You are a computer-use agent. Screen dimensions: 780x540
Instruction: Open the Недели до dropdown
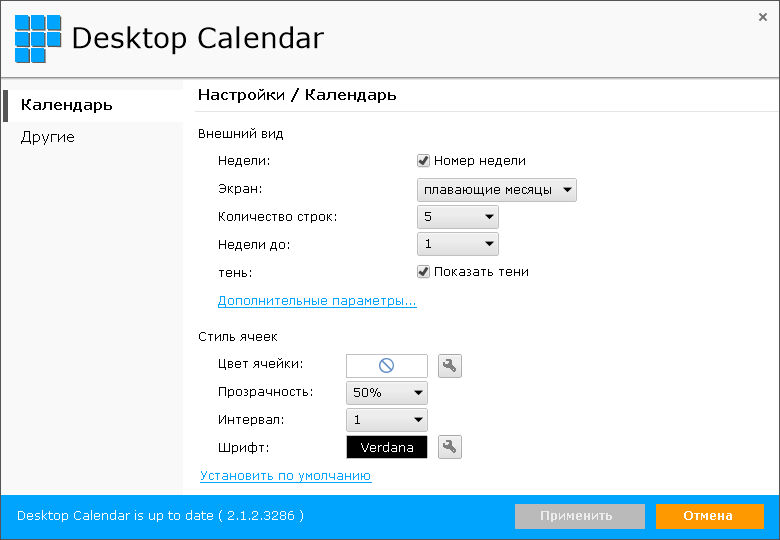click(x=458, y=244)
